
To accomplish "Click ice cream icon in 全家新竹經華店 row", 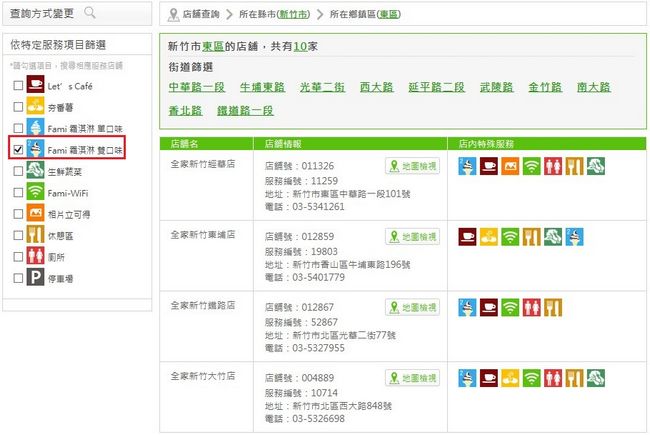I will pos(467,166).
